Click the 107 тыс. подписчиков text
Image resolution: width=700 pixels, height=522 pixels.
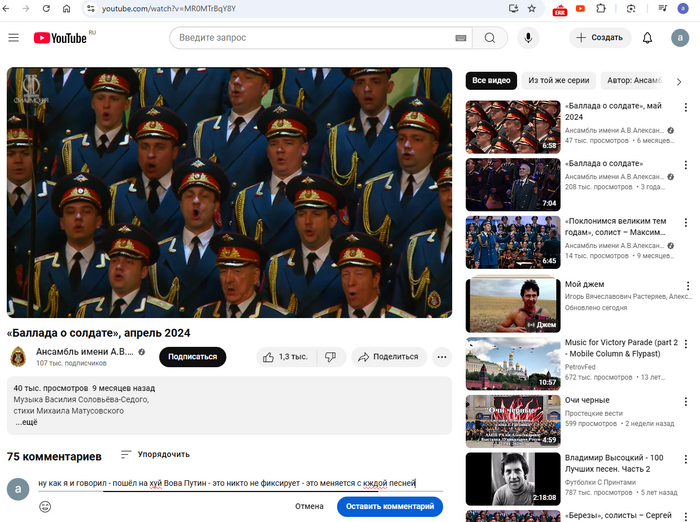click(x=71, y=363)
